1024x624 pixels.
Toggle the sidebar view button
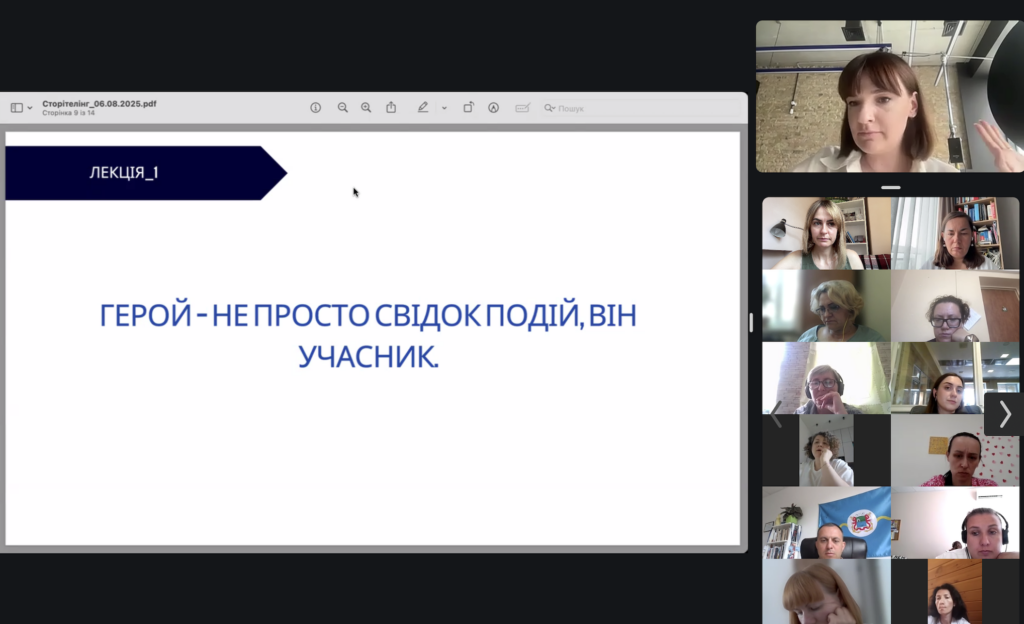pyautogui.click(x=16, y=108)
